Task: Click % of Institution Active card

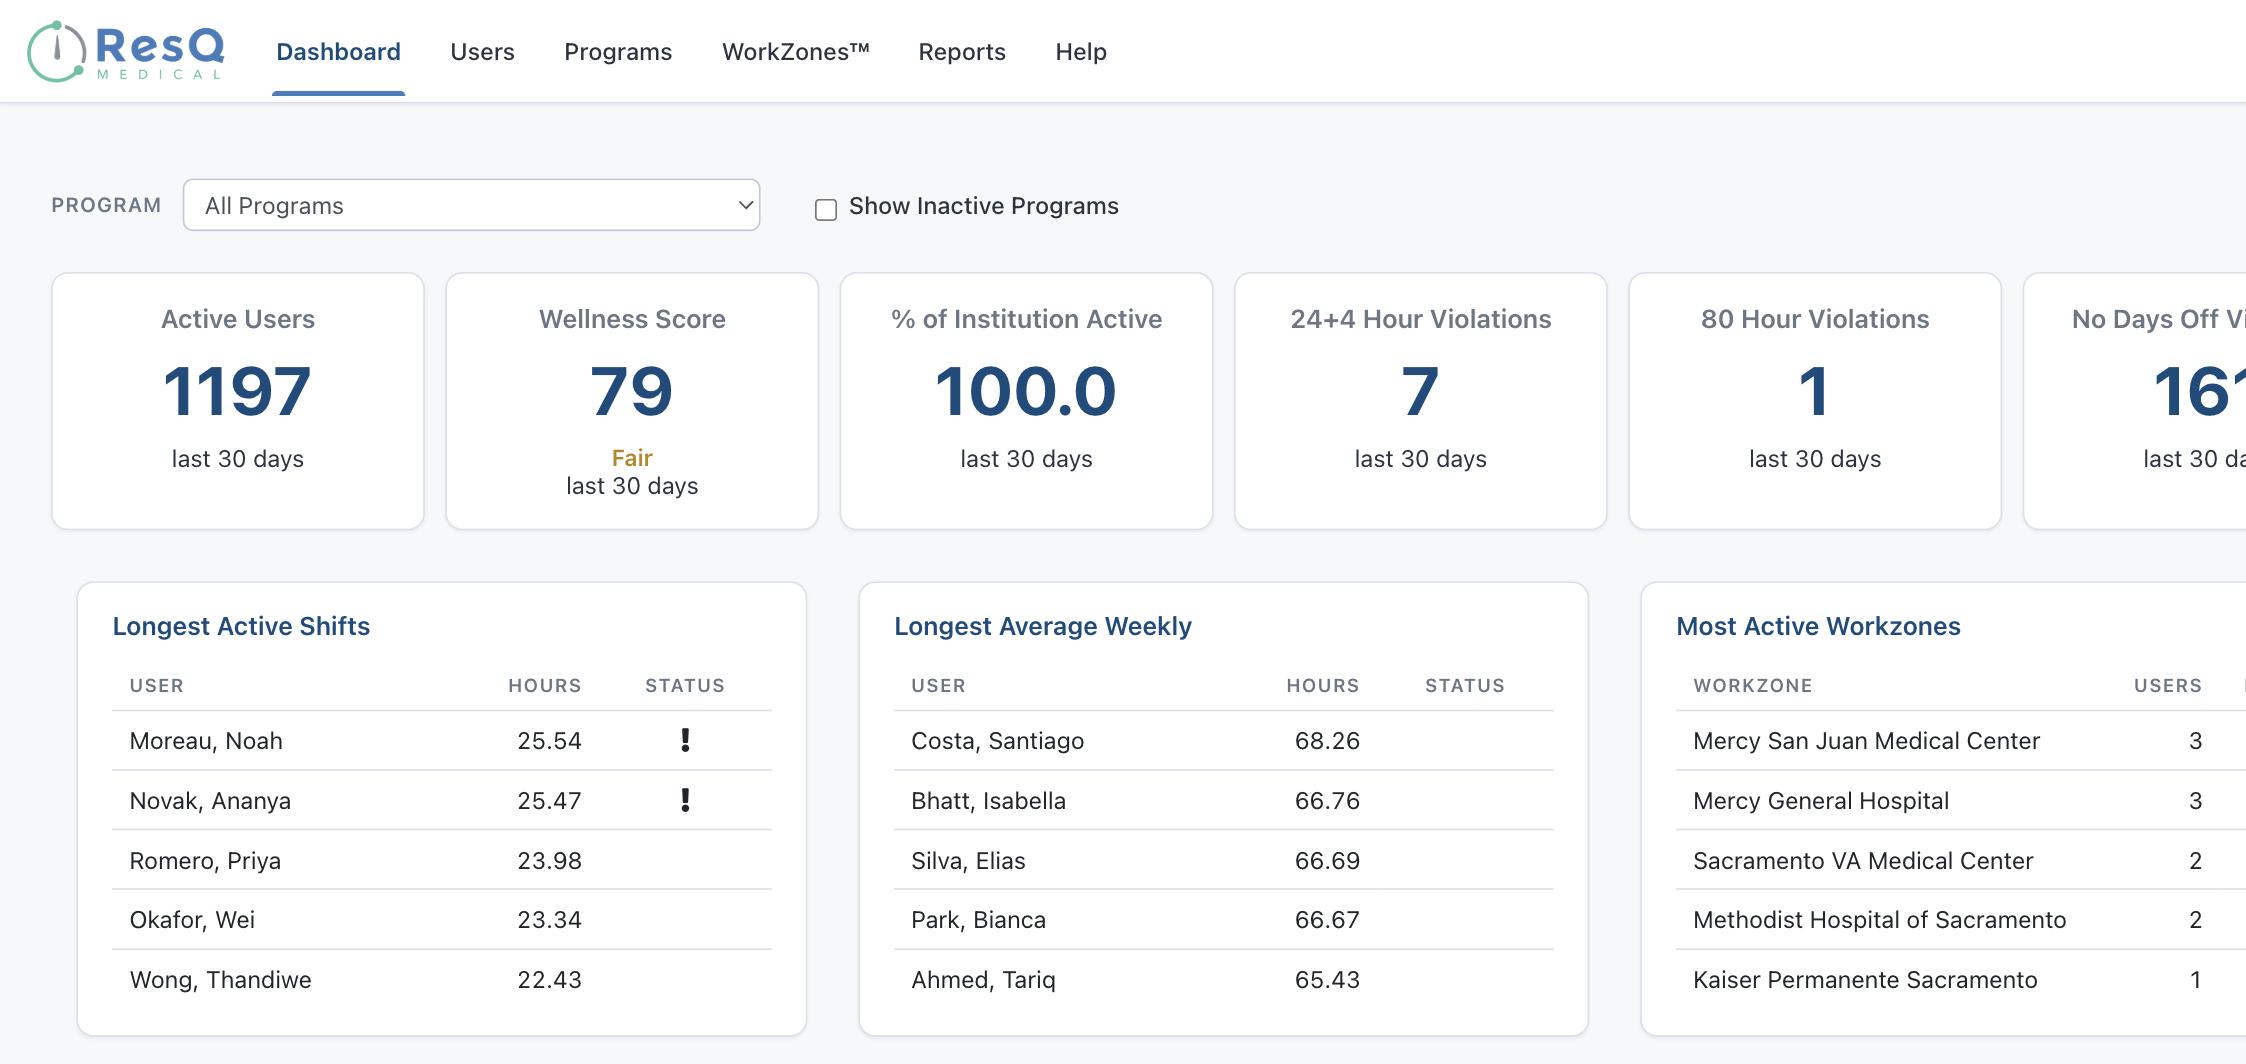Action: pyautogui.click(x=1026, y=401)
